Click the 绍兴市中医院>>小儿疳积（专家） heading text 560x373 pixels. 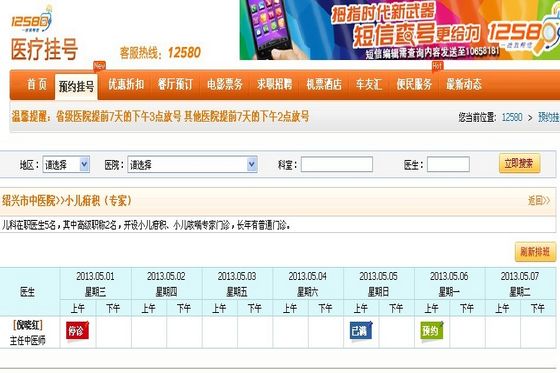pyautogui.click(x=67, y=201)
